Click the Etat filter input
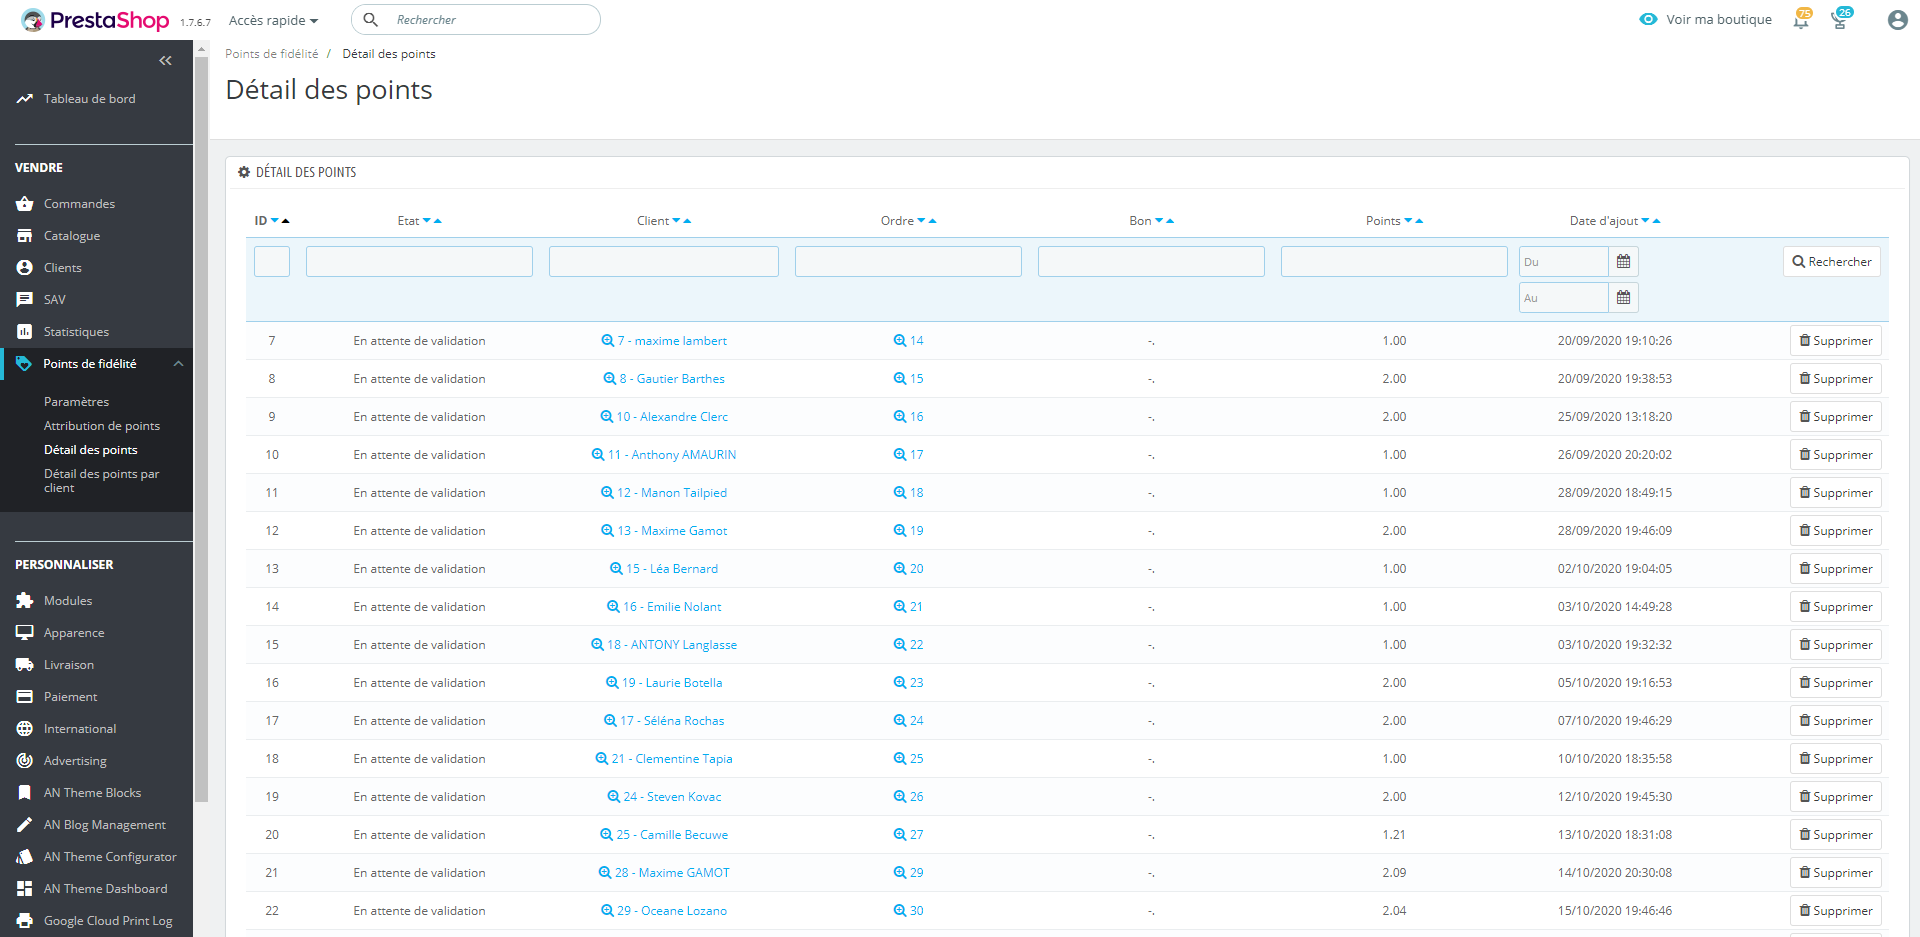 (x=420, y=262)
